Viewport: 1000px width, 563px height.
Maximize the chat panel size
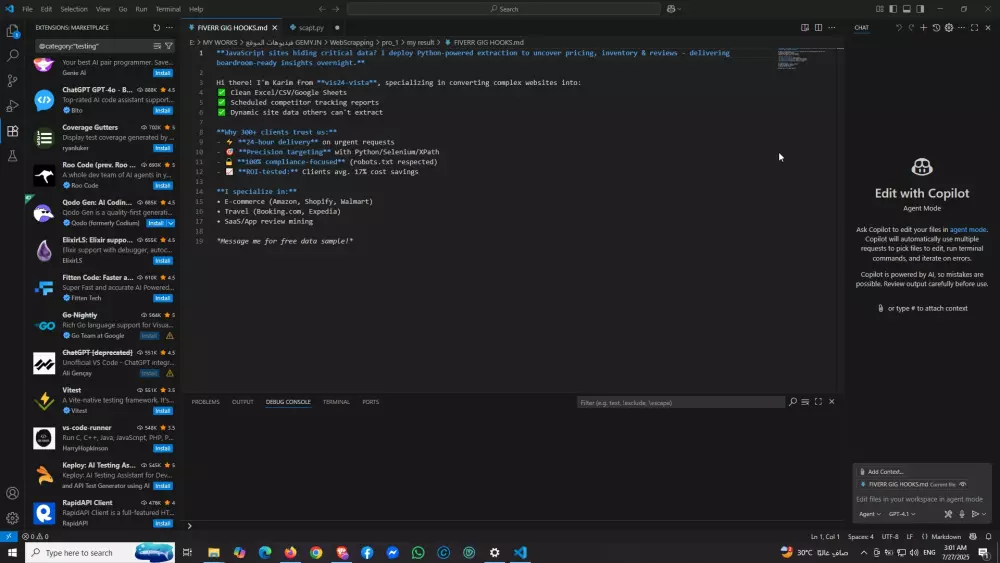(x=974, y=27)
